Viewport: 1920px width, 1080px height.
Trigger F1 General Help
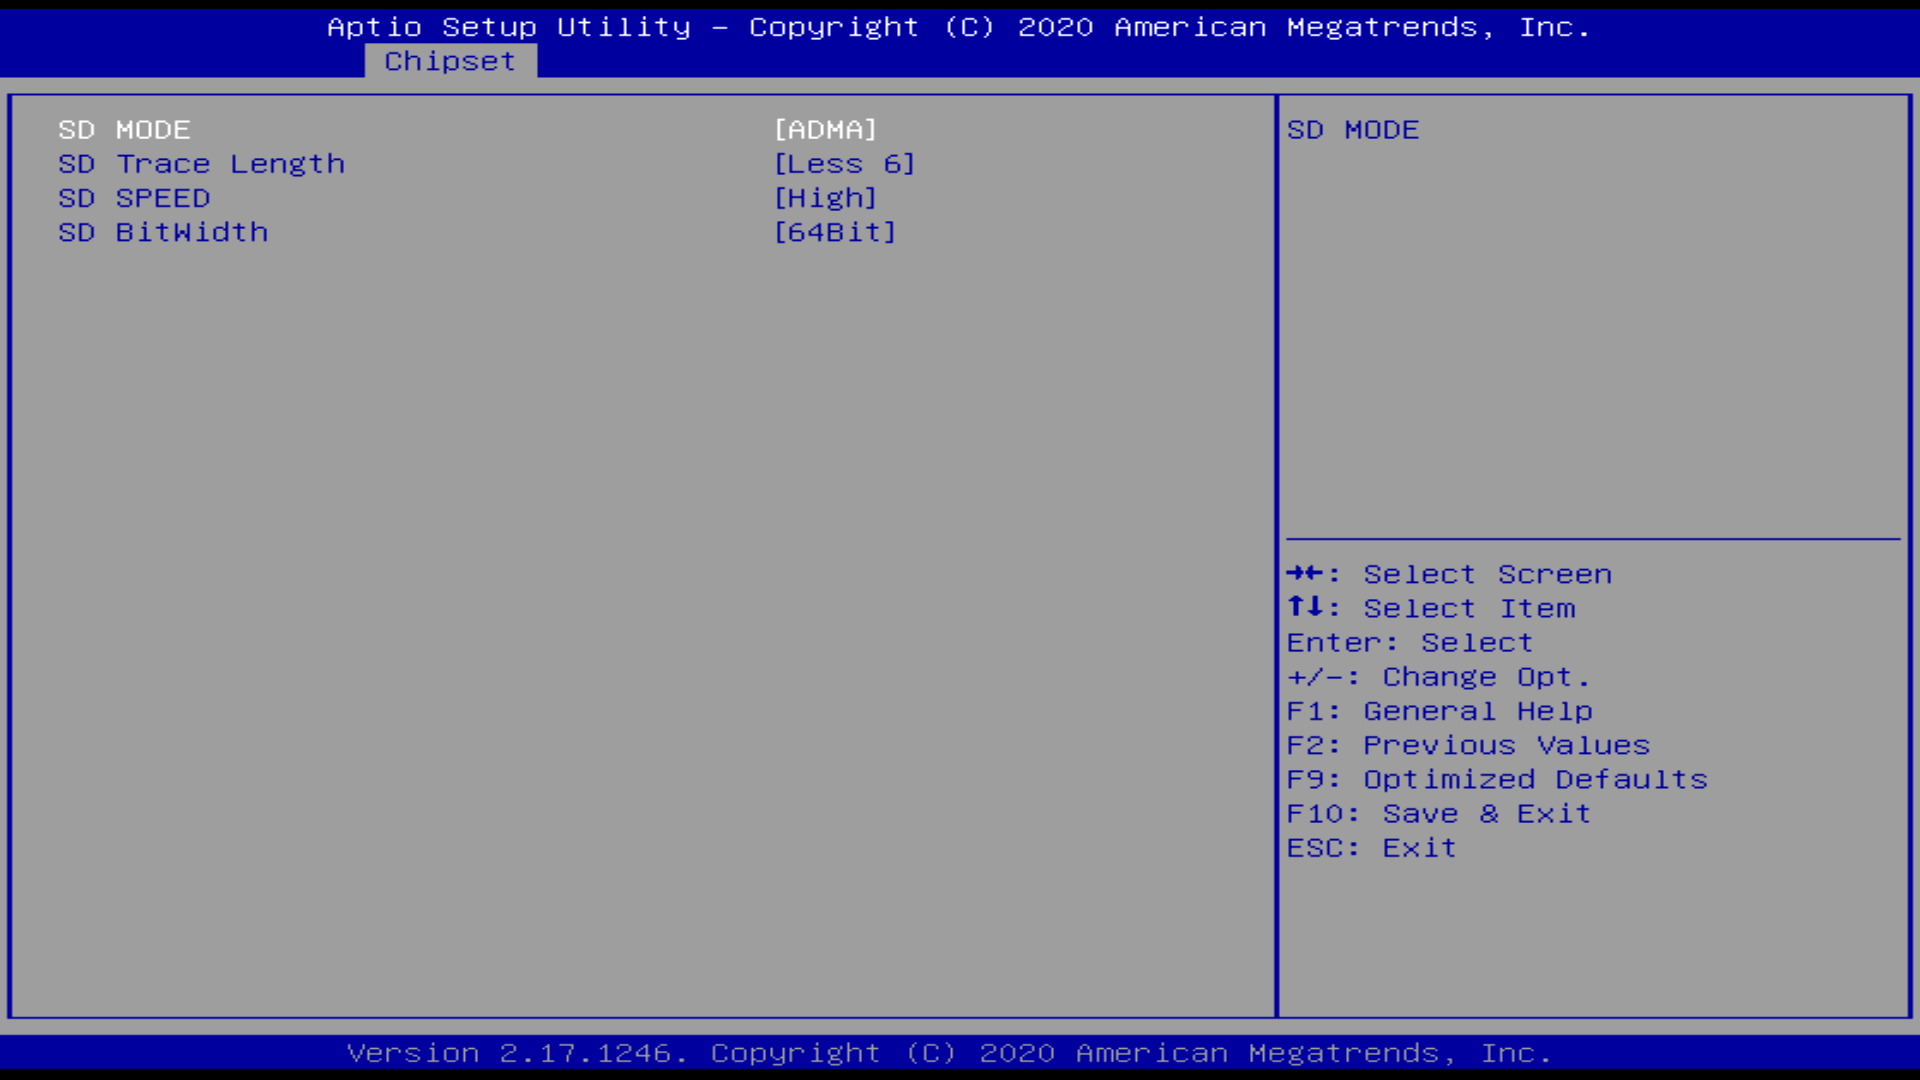click(x=1440, y=709)
